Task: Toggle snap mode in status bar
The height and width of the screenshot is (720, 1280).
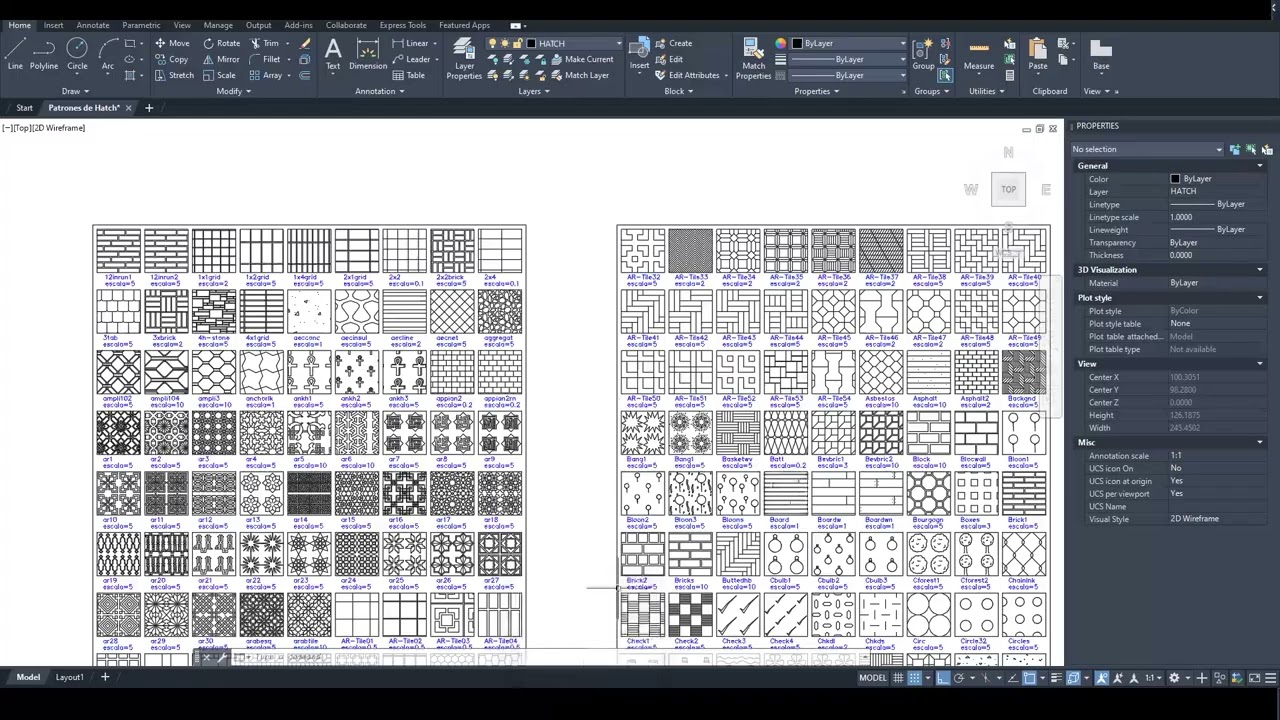Action: (914, 678)
